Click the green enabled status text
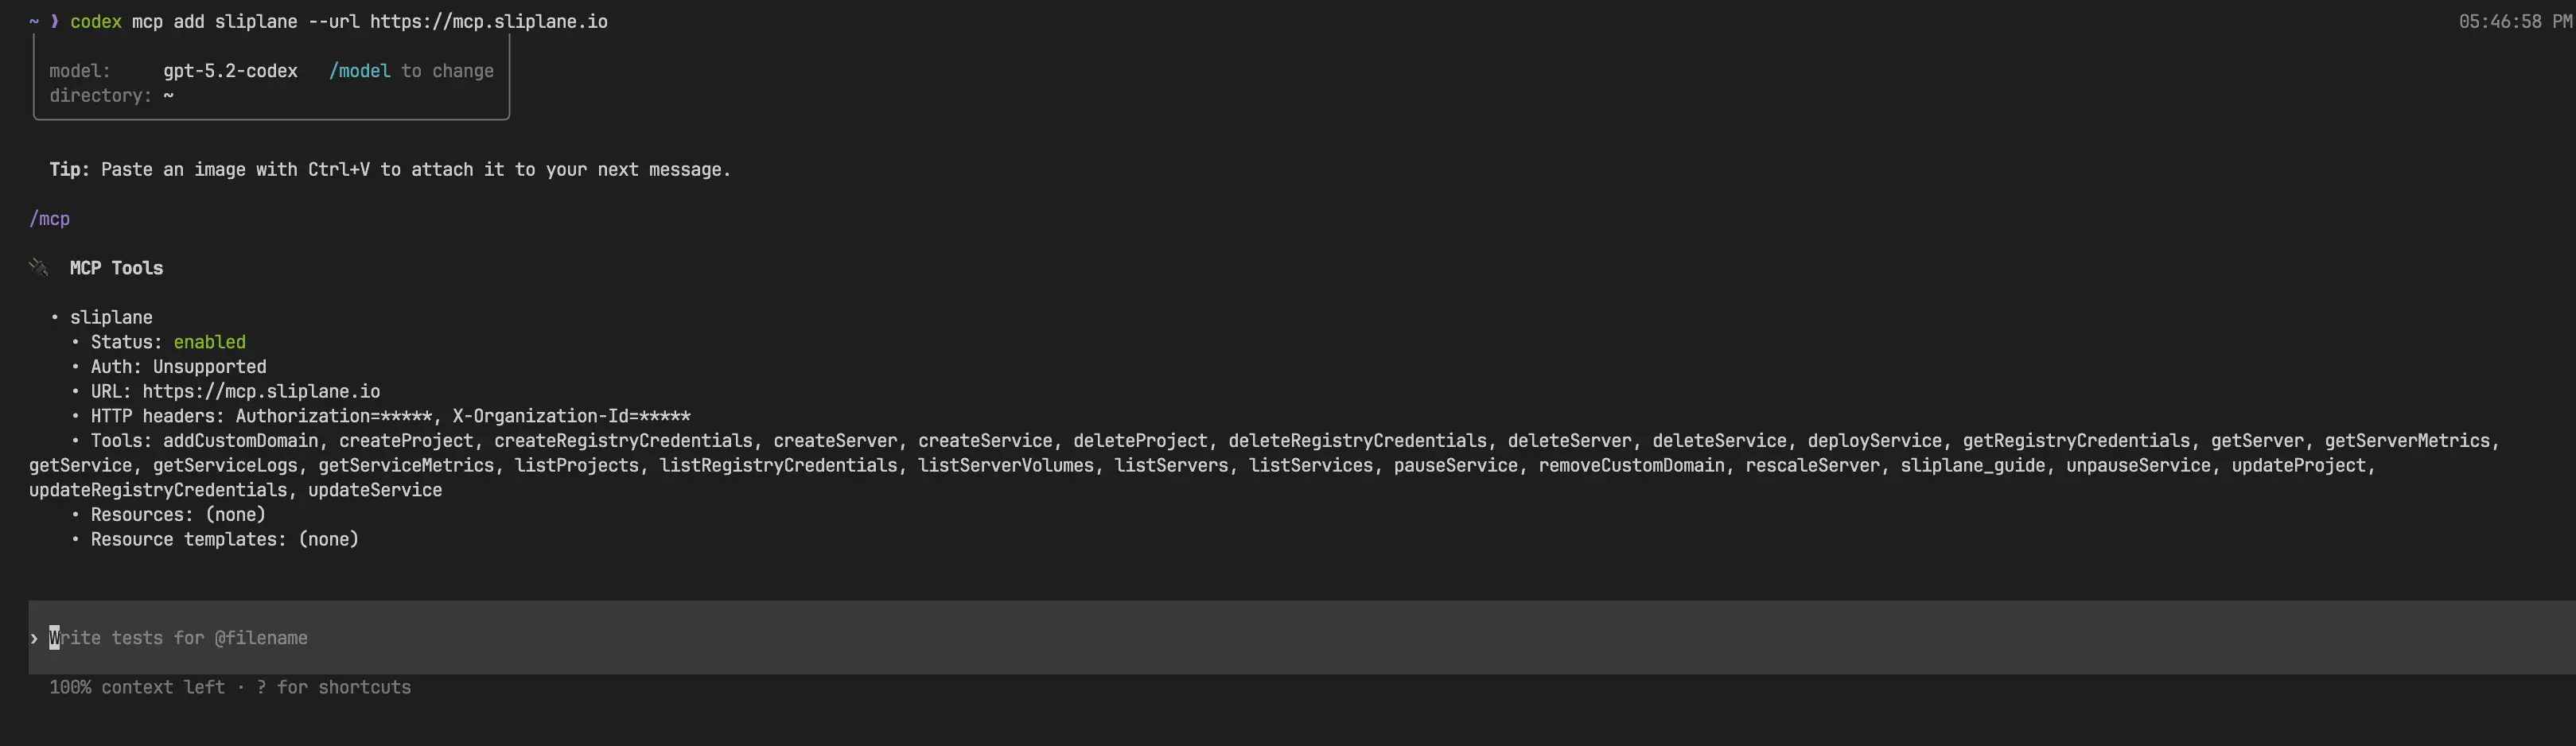The height and width of the screenshot is (746, 2576). (209, 342)
